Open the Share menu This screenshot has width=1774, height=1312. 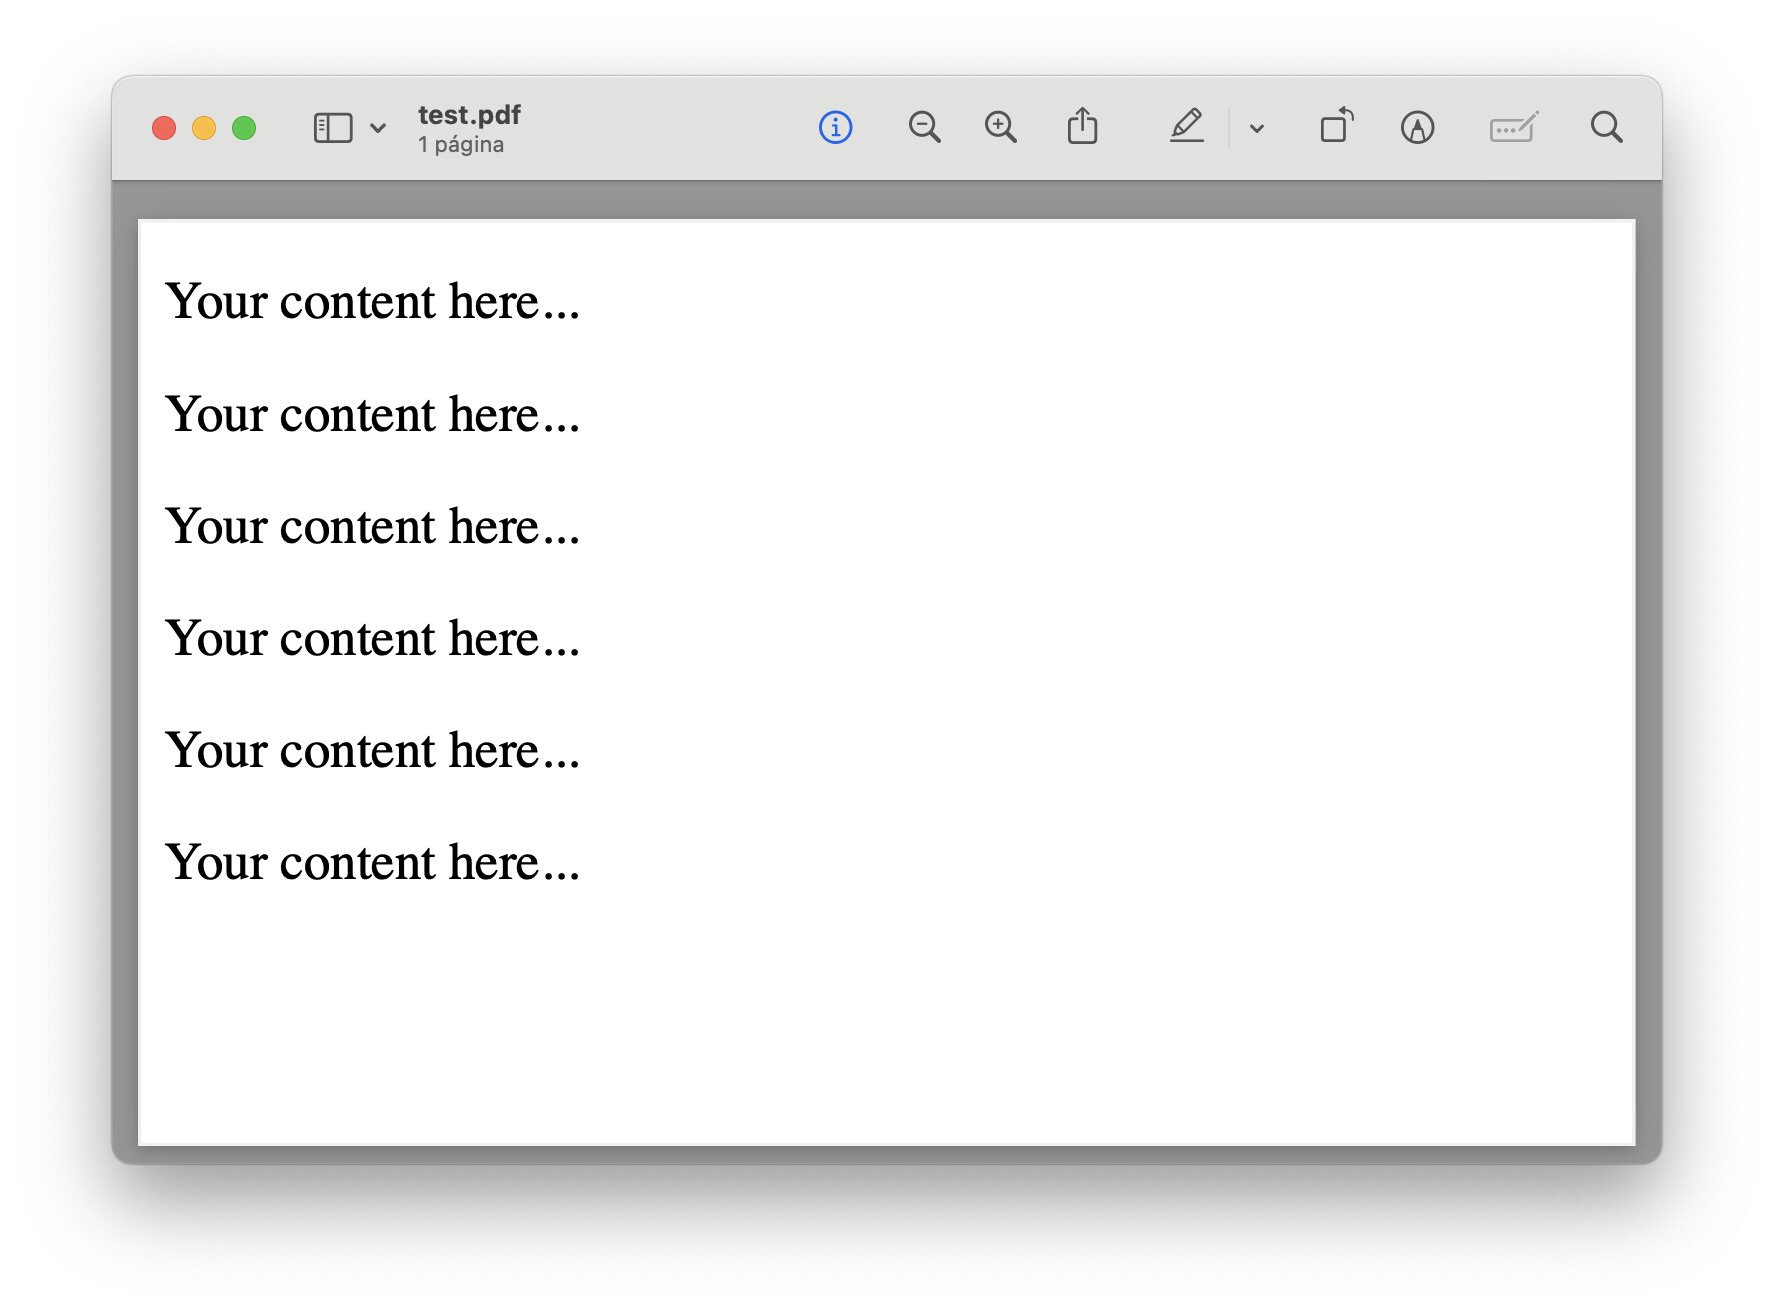click(x=1082, y=127)
